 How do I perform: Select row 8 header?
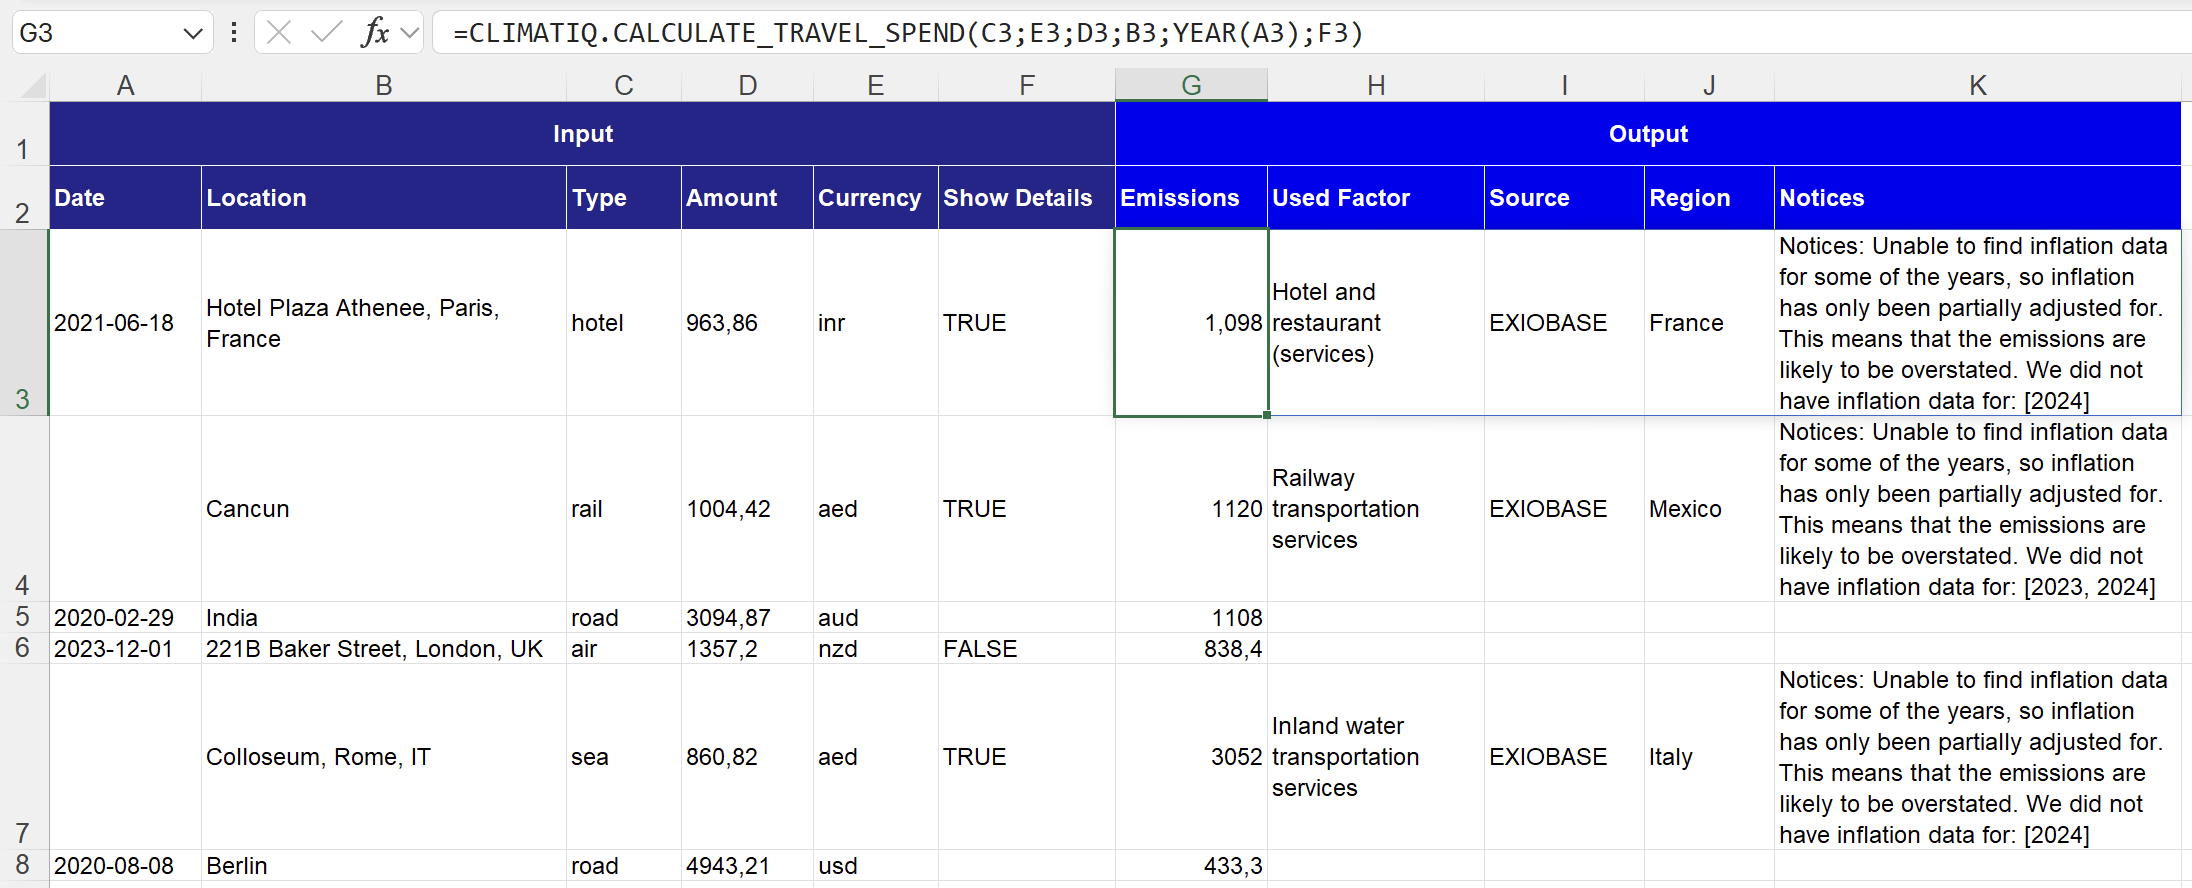[x=23, y=865]
